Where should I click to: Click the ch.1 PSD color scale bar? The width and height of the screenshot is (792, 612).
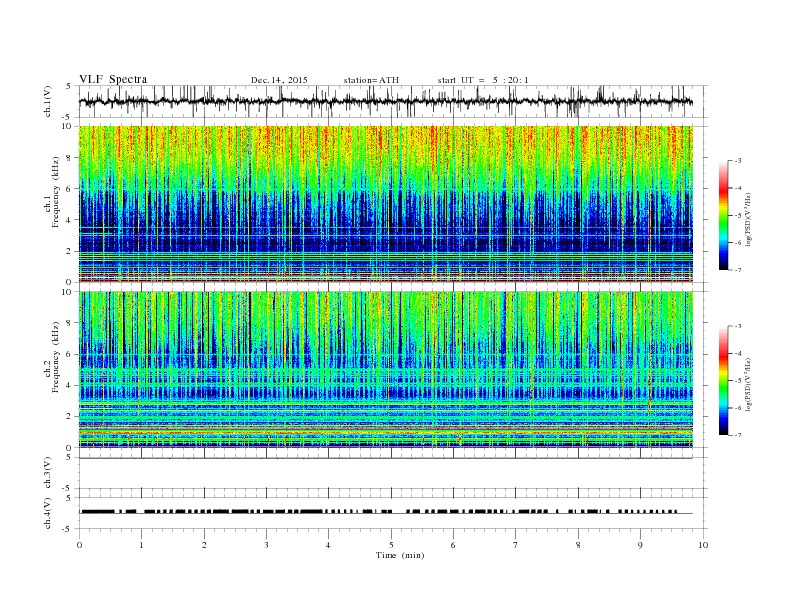[x=724, y=215]
